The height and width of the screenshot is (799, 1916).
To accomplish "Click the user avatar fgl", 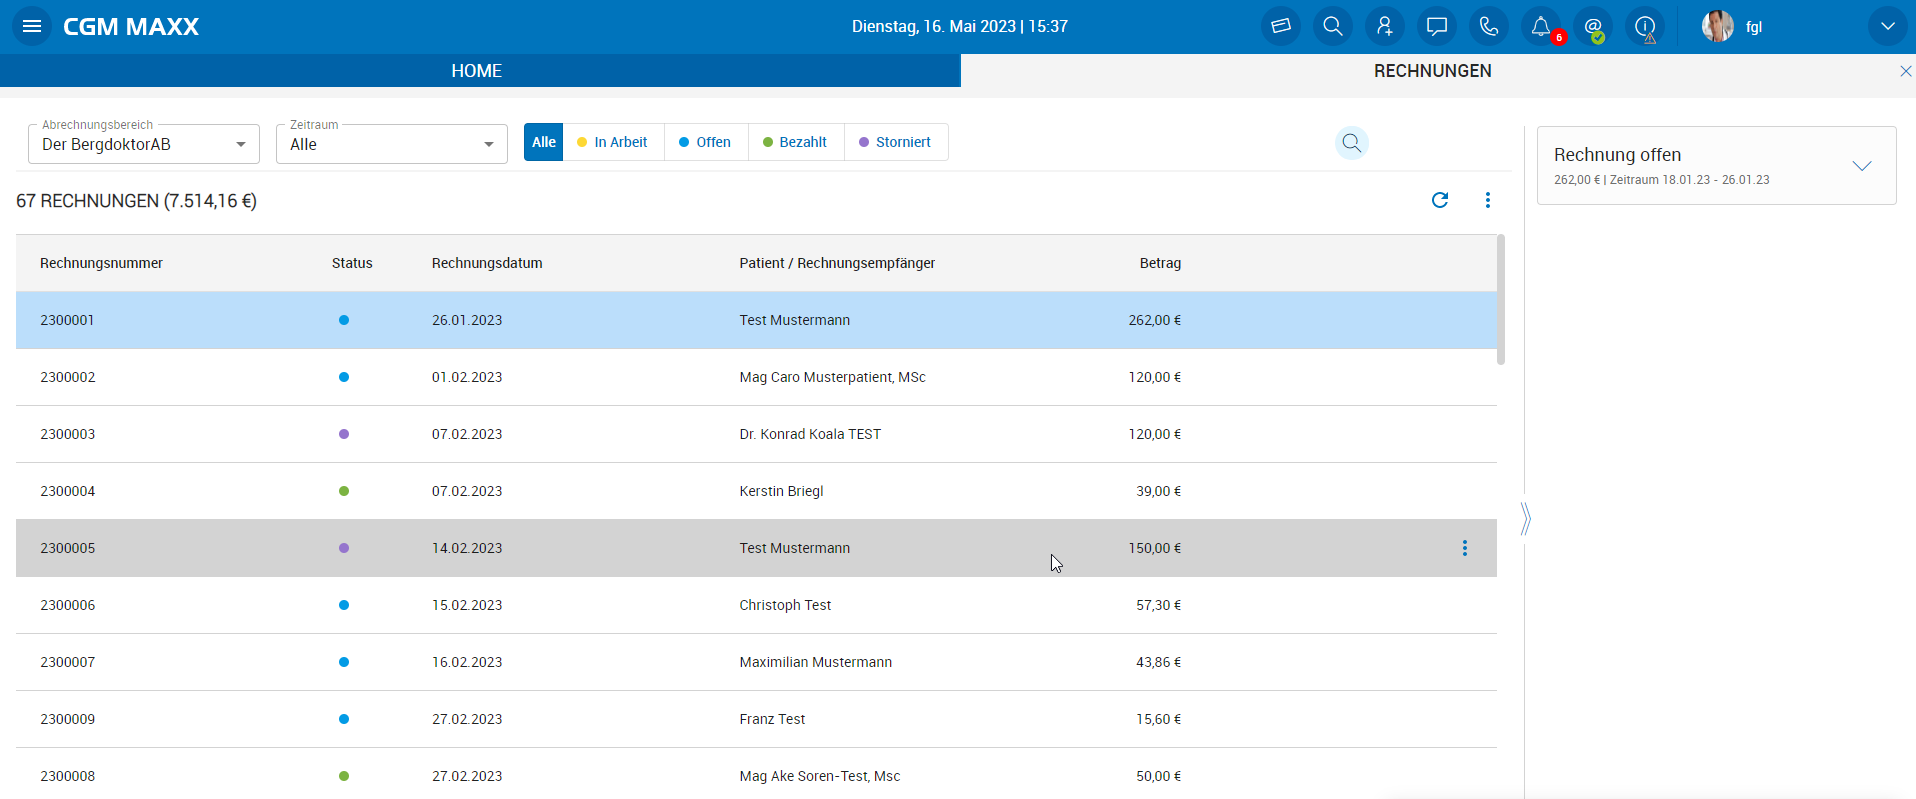I will 1718,26.
